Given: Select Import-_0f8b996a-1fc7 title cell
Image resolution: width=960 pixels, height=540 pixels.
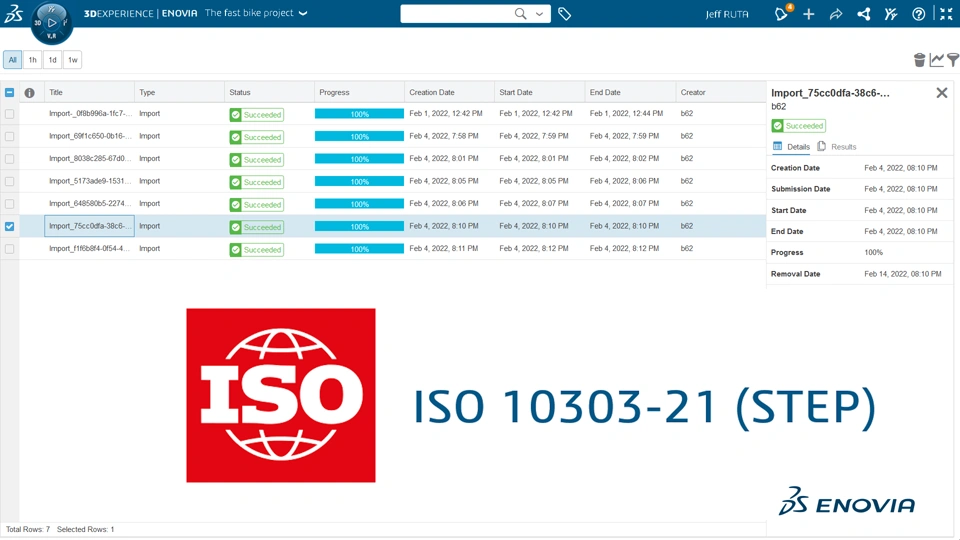Looking at the screenshot, I should point(89,114).
